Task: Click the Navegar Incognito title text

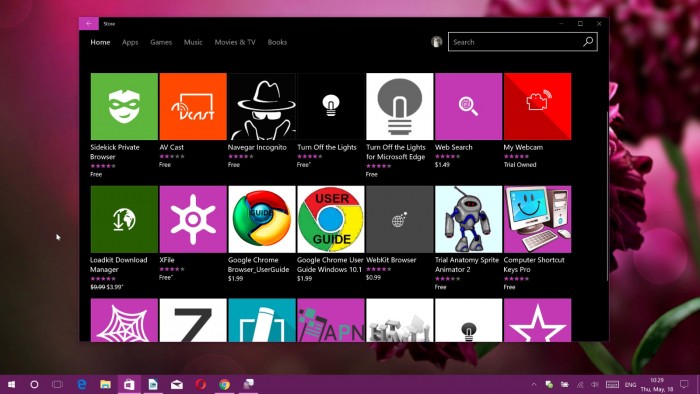Action: tap(257, 147)
